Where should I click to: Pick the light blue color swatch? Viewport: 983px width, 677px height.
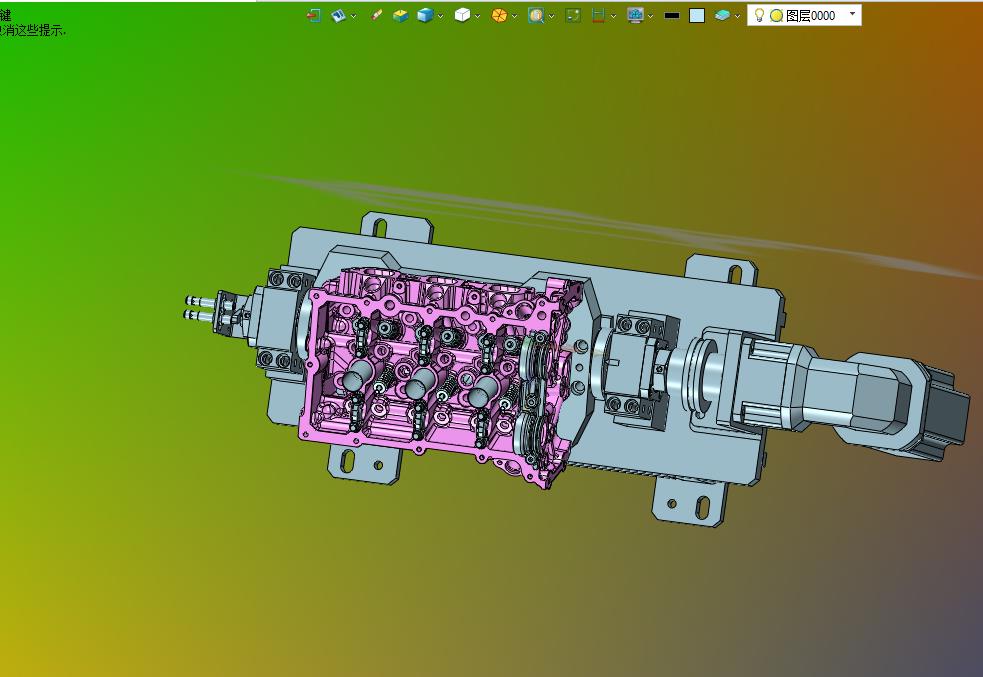[697, 16]
